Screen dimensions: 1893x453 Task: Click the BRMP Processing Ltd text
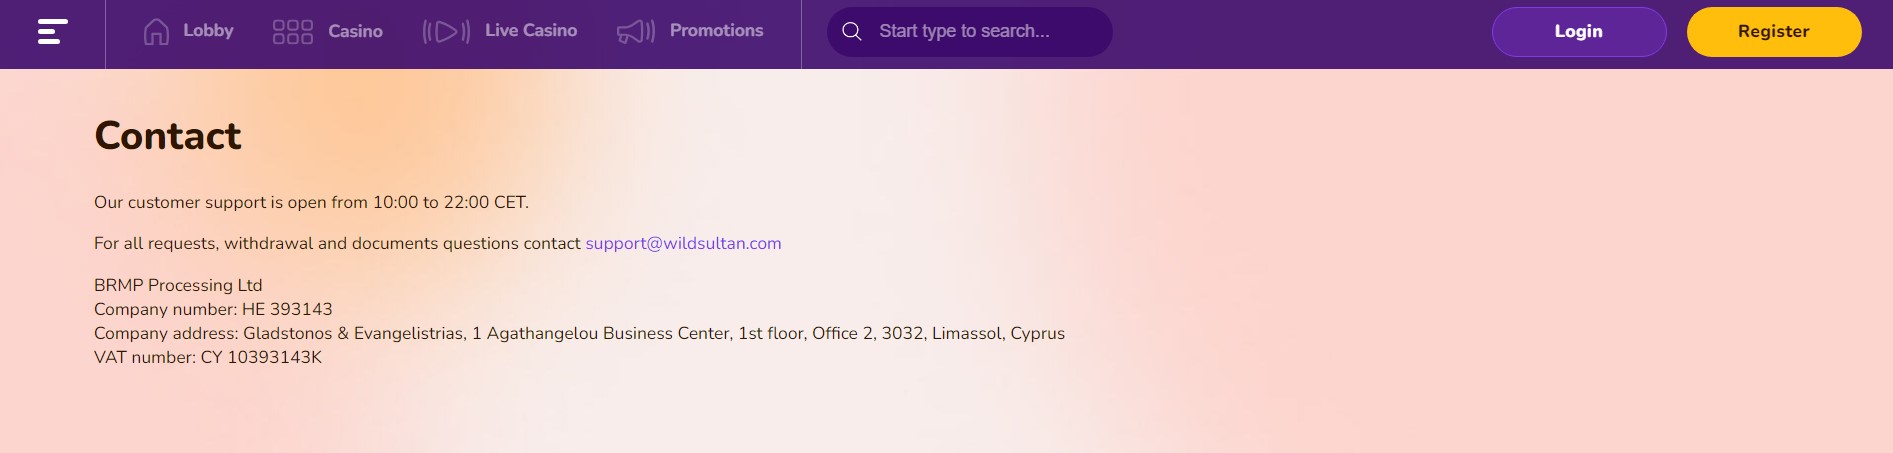click(178, 285)
